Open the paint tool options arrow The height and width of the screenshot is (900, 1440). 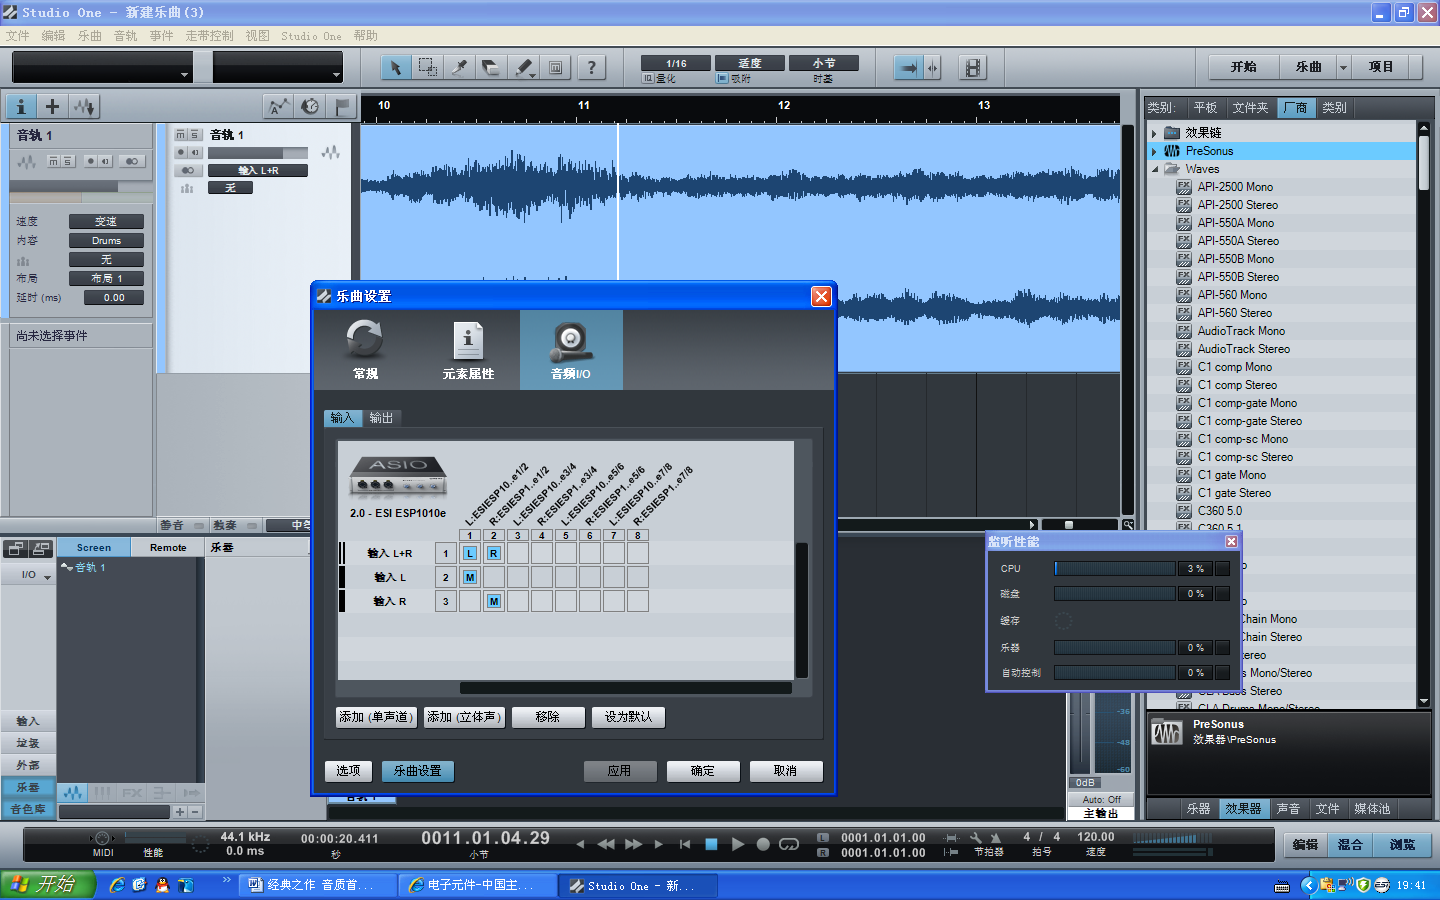533,75
